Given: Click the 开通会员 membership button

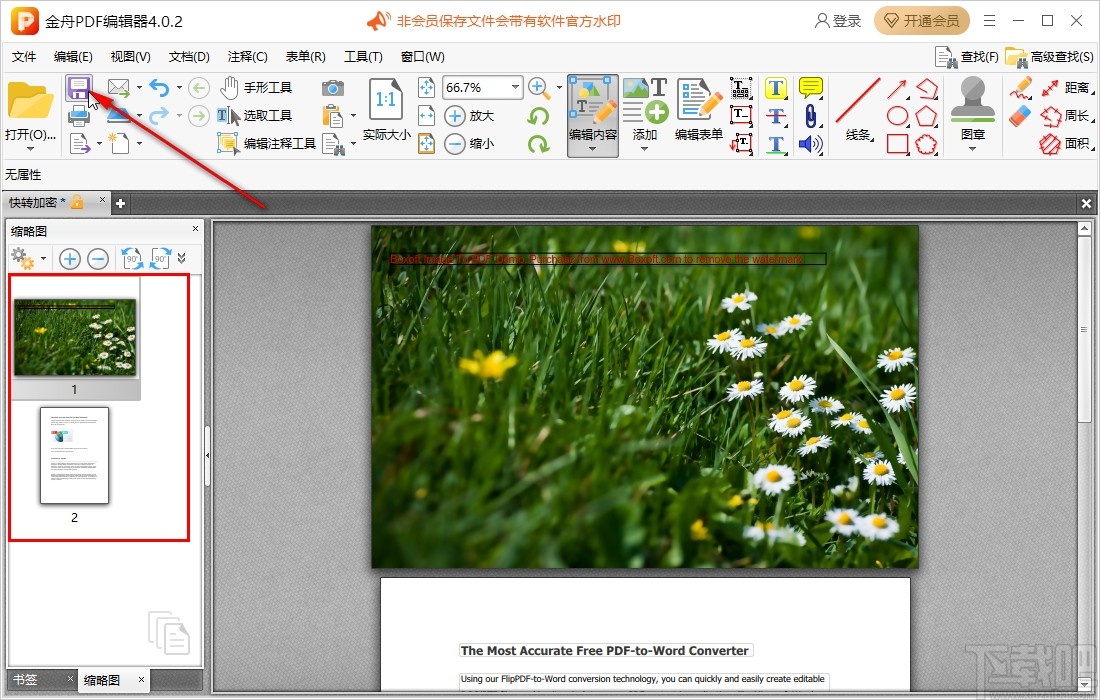Looking at the screenshot, I should click(x=922, y=21).
